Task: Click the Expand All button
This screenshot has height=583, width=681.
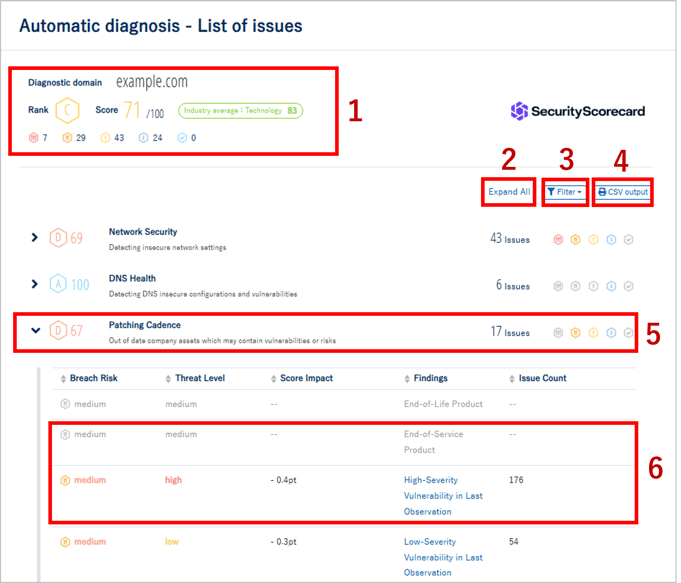Action: pos(509,192)
